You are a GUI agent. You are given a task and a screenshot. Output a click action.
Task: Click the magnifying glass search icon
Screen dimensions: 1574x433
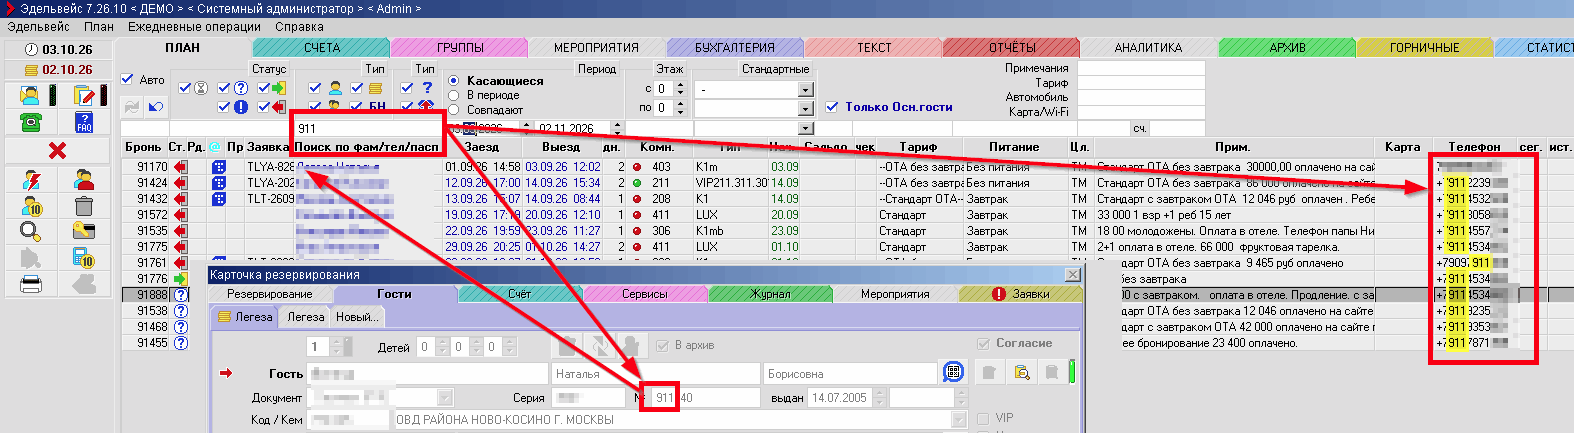pyautogui.click(x=31, y=232)
